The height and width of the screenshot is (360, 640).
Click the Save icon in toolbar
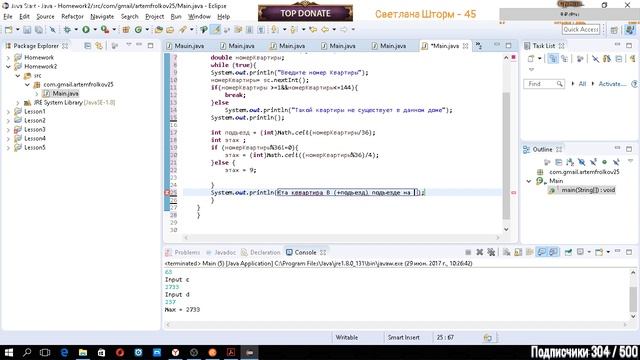point(27,30)
